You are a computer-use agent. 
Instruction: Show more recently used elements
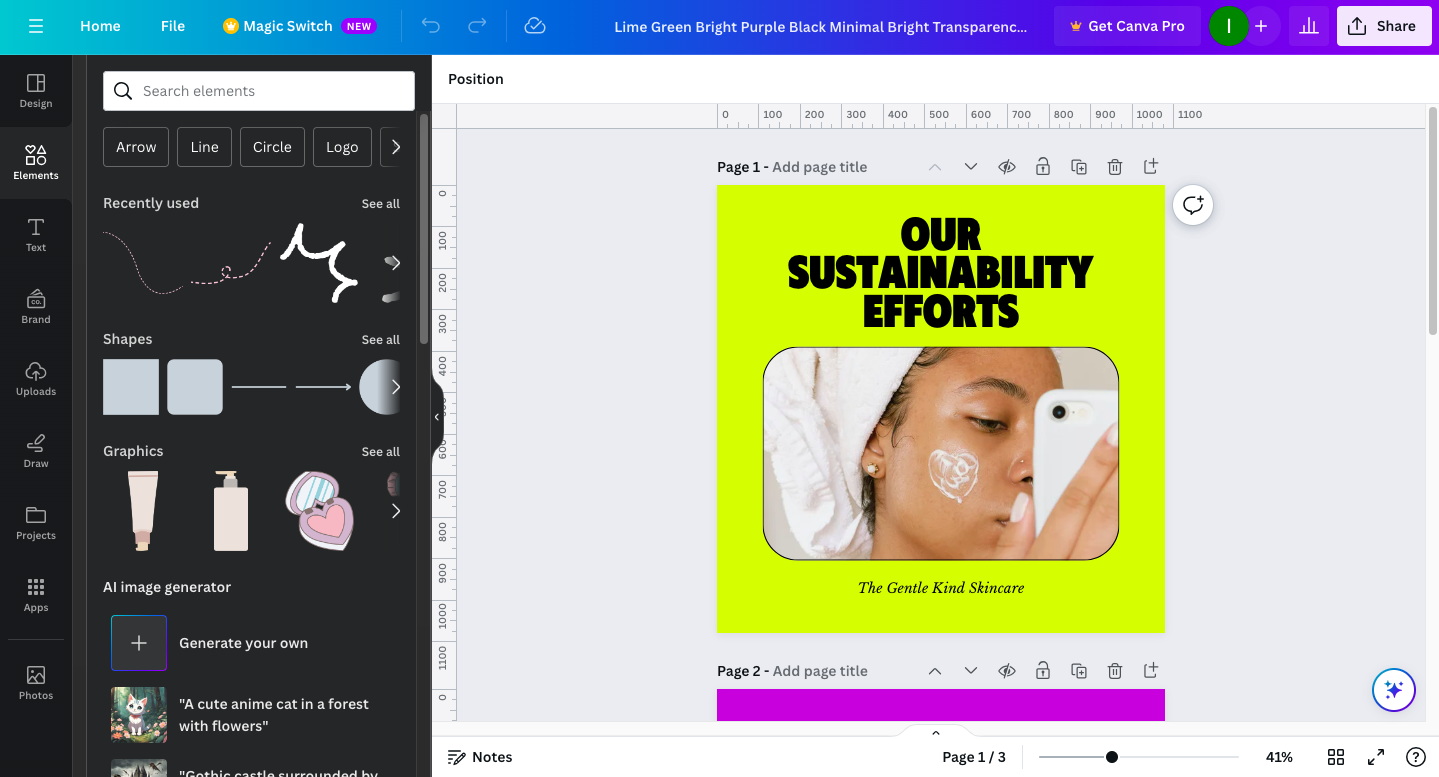coord(395,263)
